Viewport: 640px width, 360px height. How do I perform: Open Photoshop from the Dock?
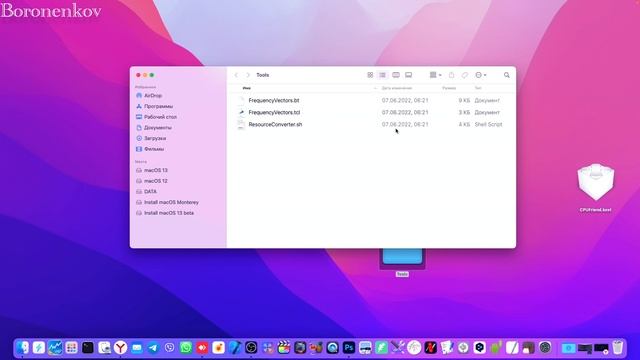click(x=349, y=348)
